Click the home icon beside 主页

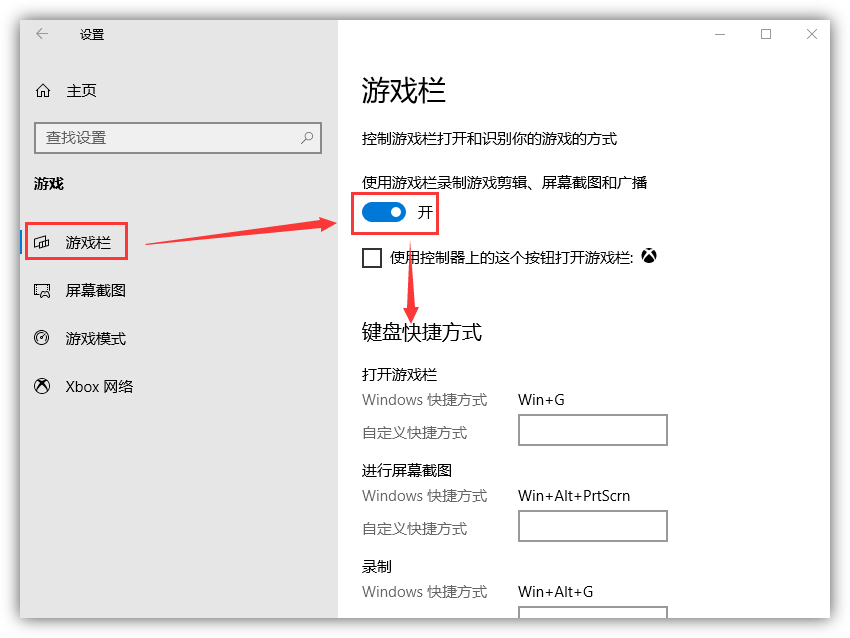pos(43,90)
